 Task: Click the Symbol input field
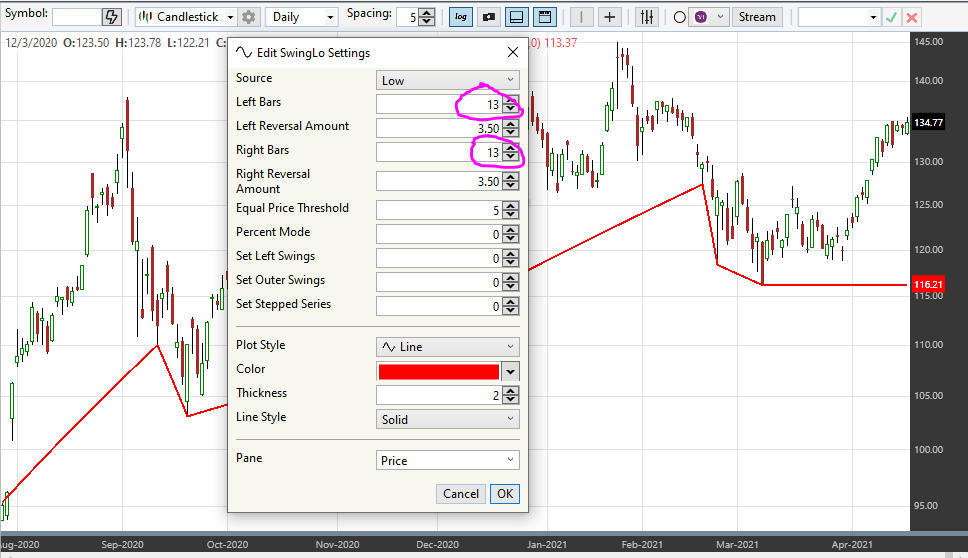(x=77, y=17)
